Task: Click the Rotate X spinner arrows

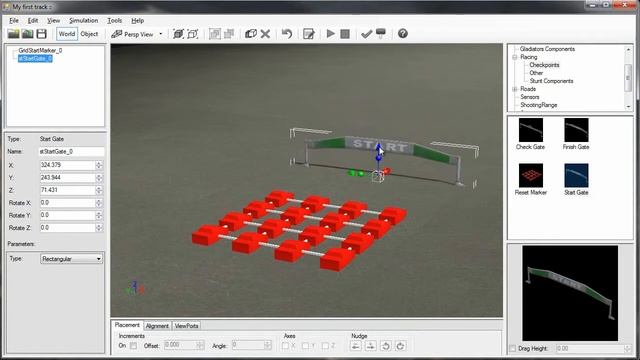Action: click(99, 203)
